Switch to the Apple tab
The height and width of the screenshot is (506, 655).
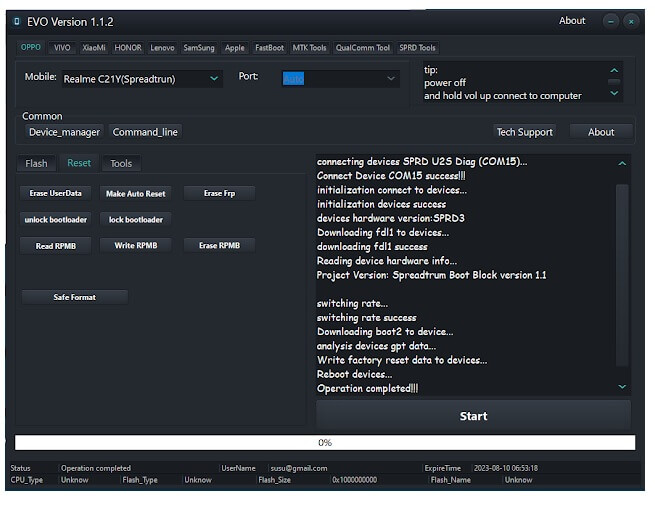coord(234,48)
